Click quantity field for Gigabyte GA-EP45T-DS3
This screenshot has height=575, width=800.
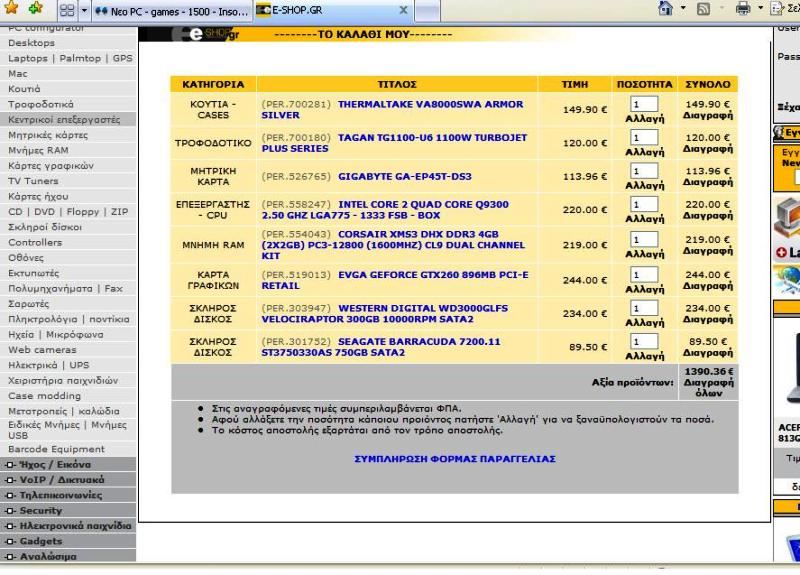pyautogui.click(x=644, y=171)
